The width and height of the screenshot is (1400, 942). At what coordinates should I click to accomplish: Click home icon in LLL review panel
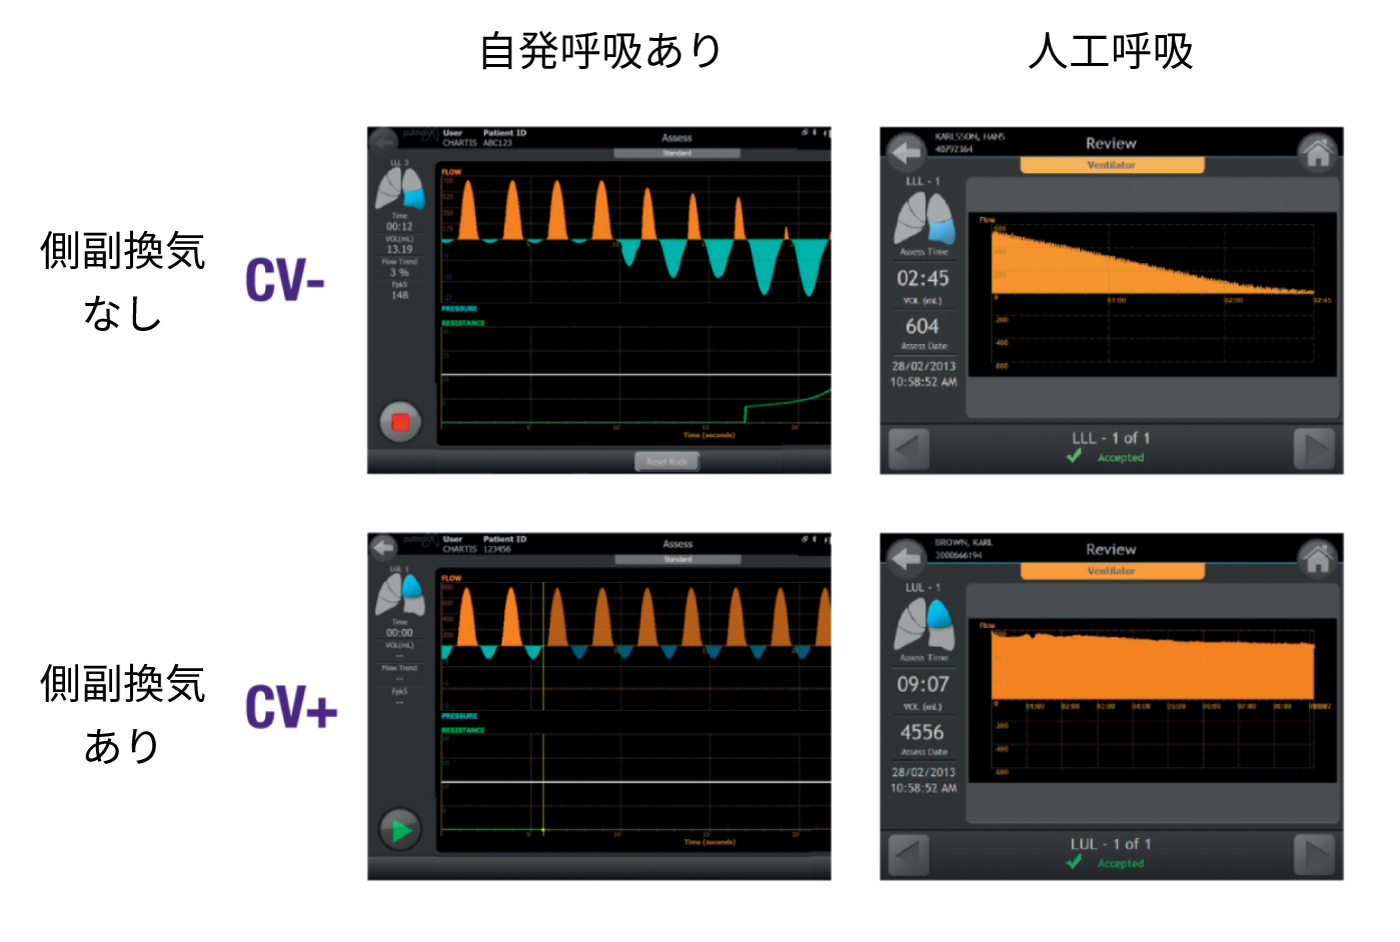point(1317,153)
